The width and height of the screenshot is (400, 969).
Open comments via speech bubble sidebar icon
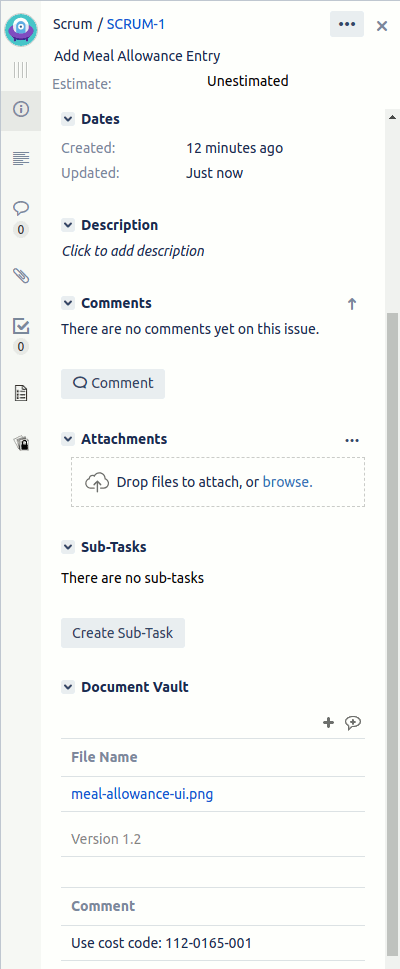point(21,208)
